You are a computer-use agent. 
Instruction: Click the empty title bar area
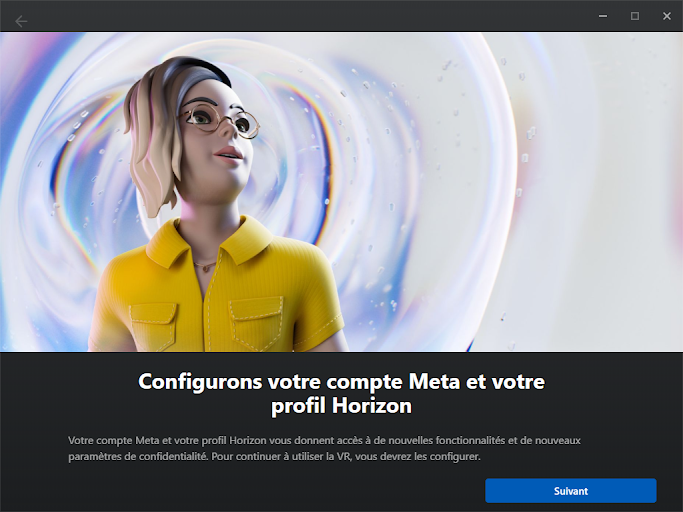point(305,16)
